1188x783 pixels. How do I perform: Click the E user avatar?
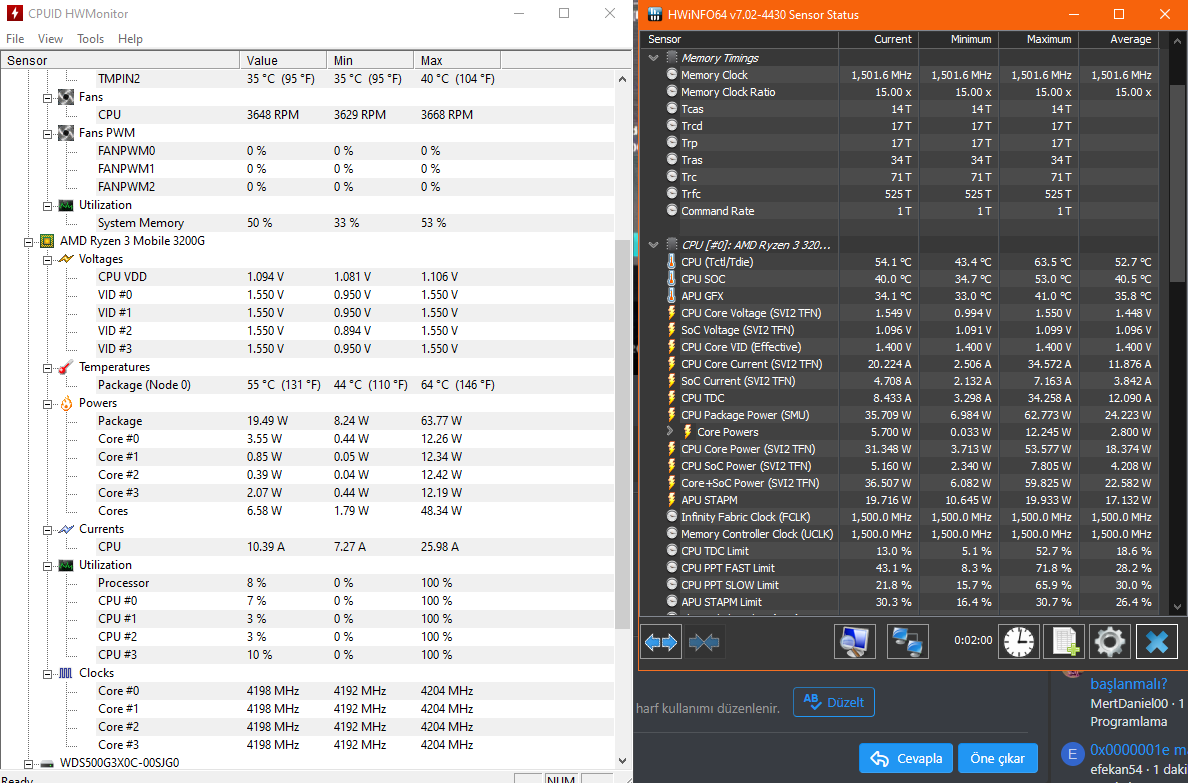pos(1071,755)
